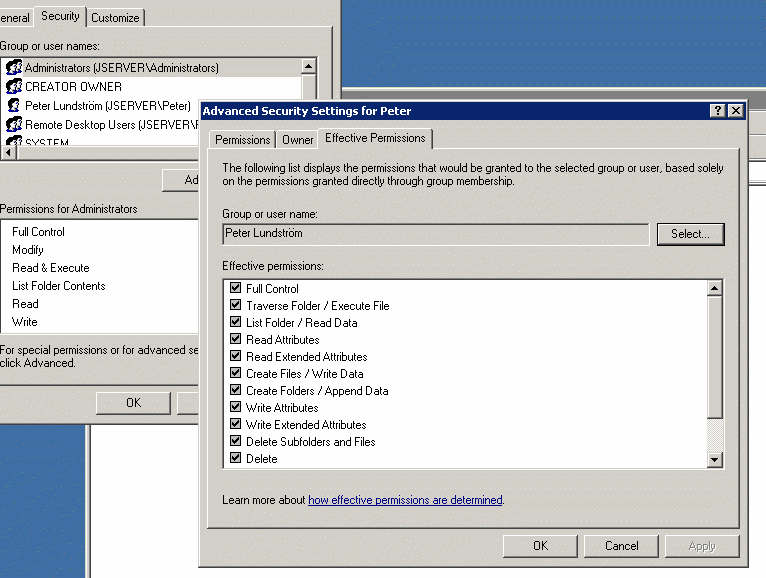Switch to the Permissions tab
The height and width of the screenshot is (578, 766).
pyautogui.click(x=242, y=140)
